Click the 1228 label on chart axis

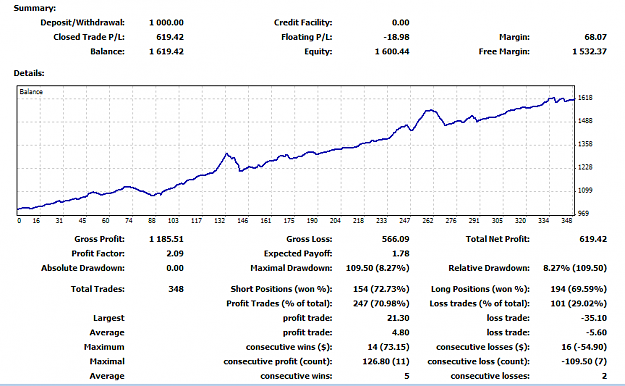(x=585, y=167)
